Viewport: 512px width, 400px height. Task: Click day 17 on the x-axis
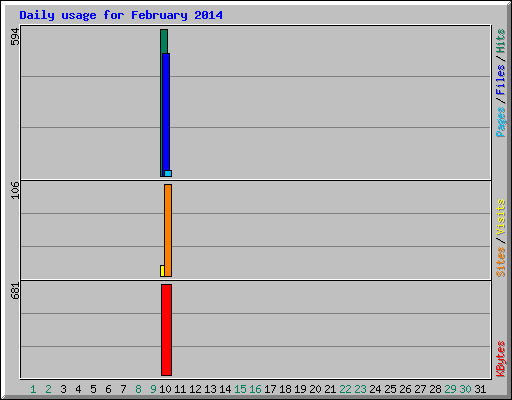(x=270, y=389)
